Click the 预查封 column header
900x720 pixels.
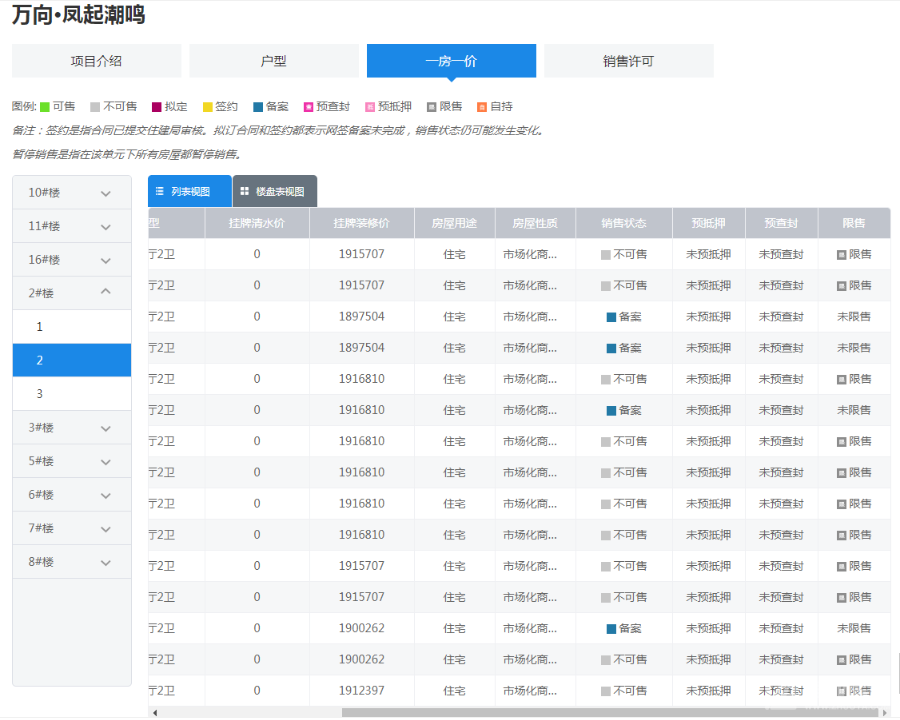781,223
